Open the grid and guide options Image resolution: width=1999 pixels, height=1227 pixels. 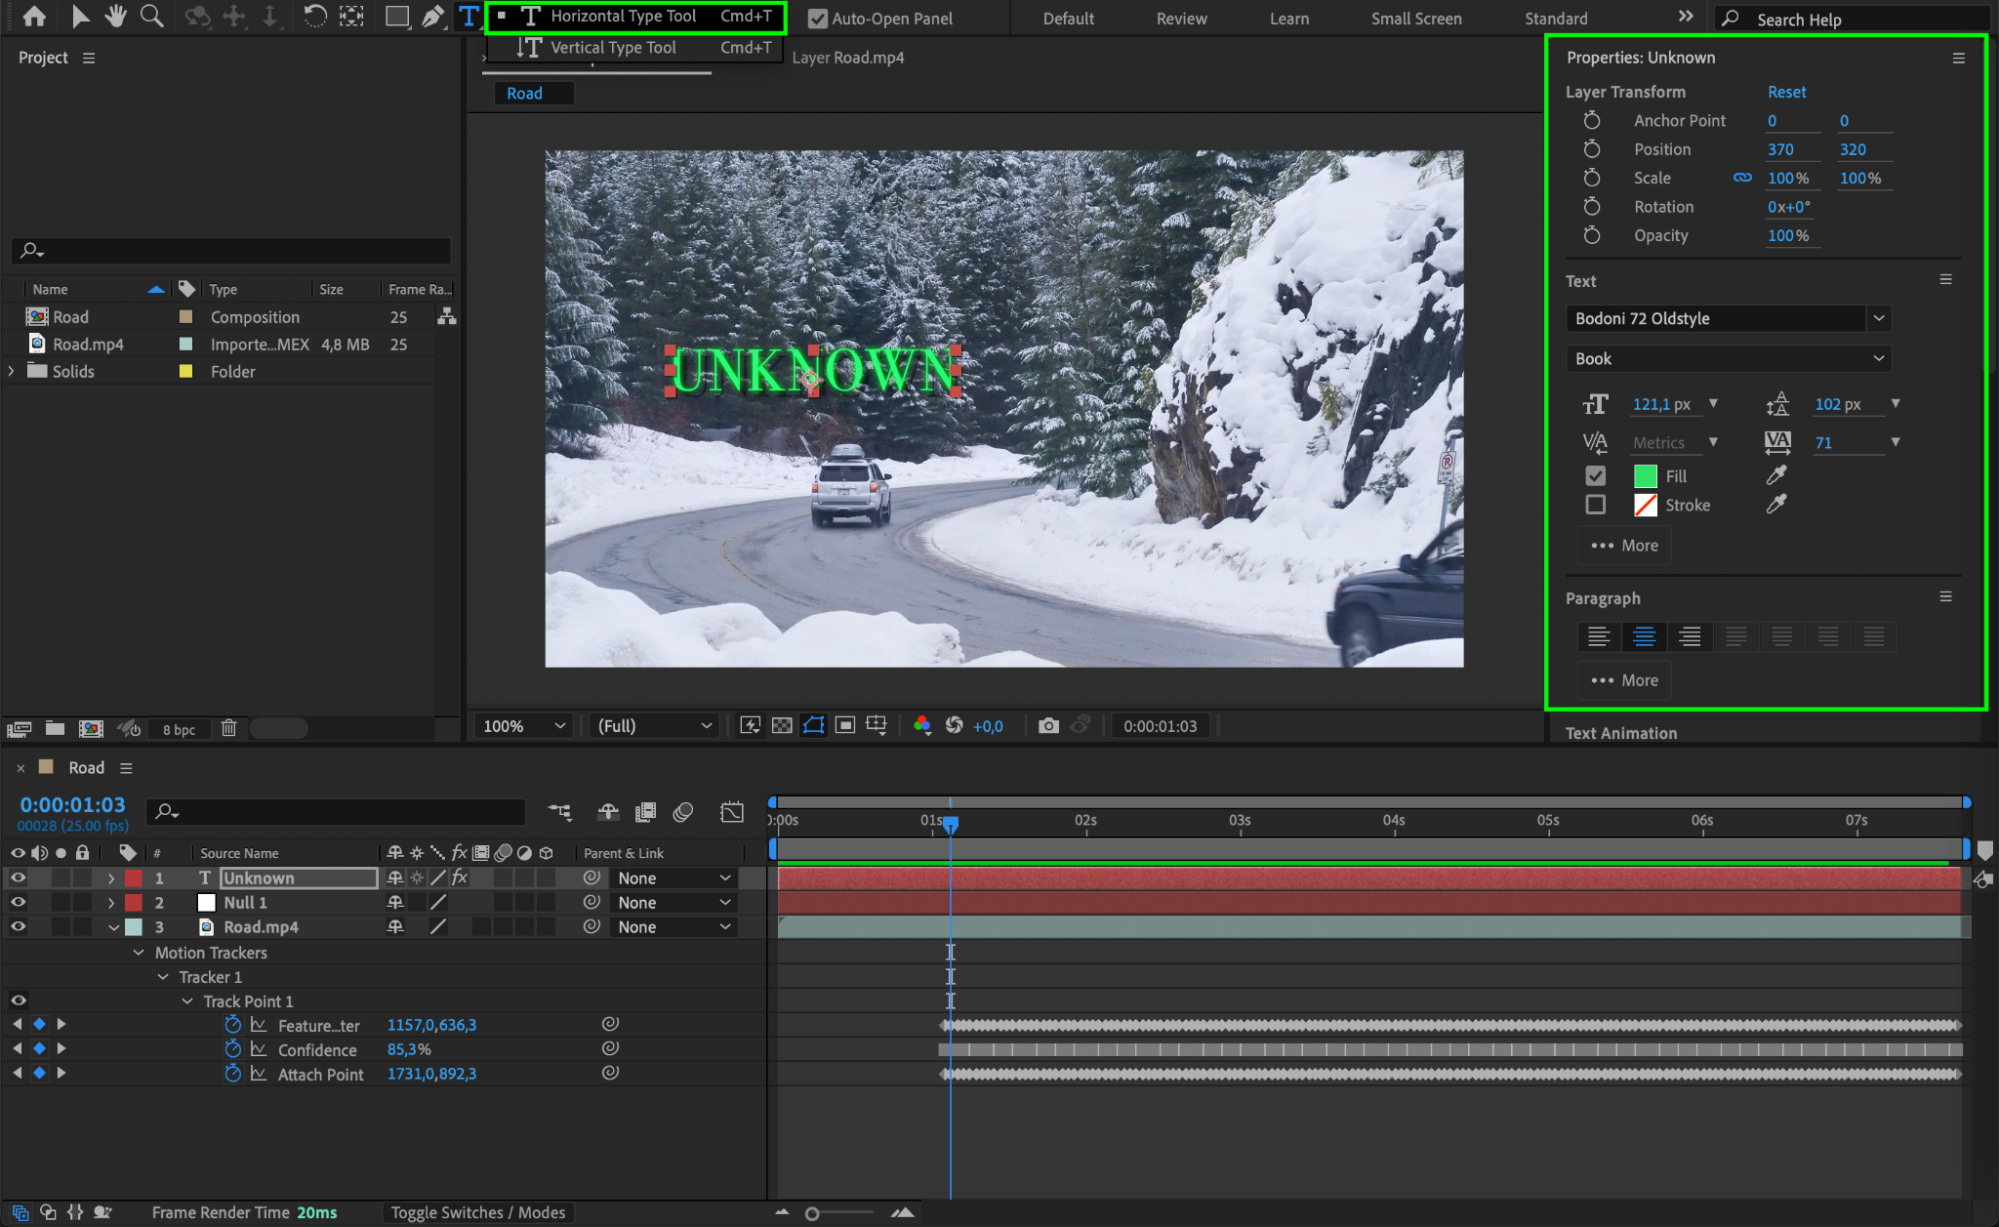click(877, 726)
